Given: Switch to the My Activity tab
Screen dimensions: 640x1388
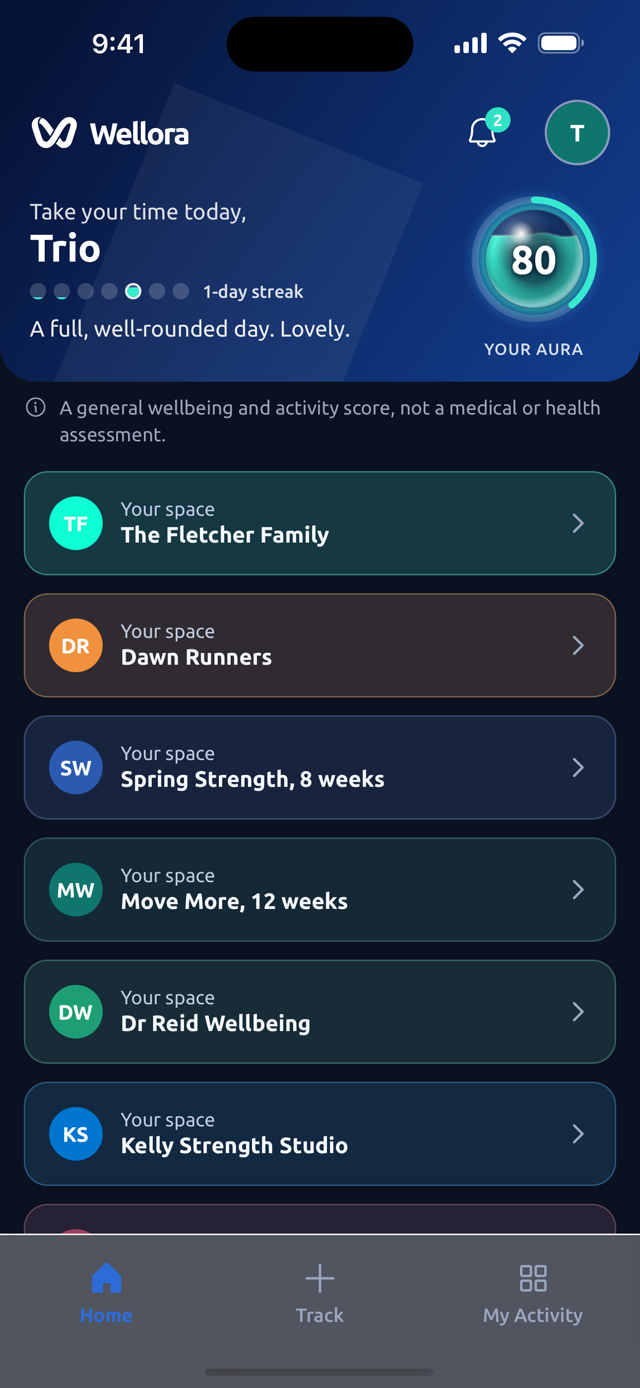Looking at the screenshot, I should pyautogui.click(x=533, y=1294).
